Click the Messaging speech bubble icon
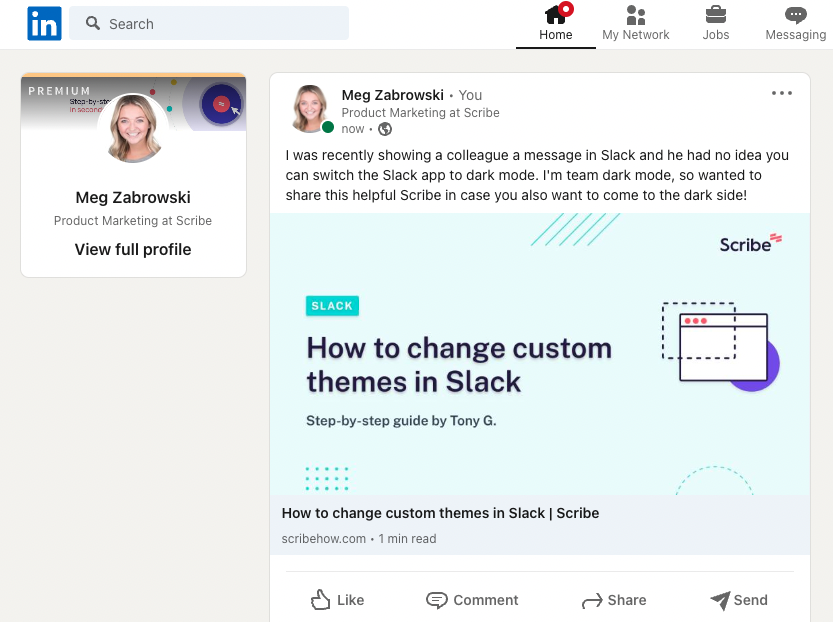The image size is (833, 622). [x=795, y=15]
